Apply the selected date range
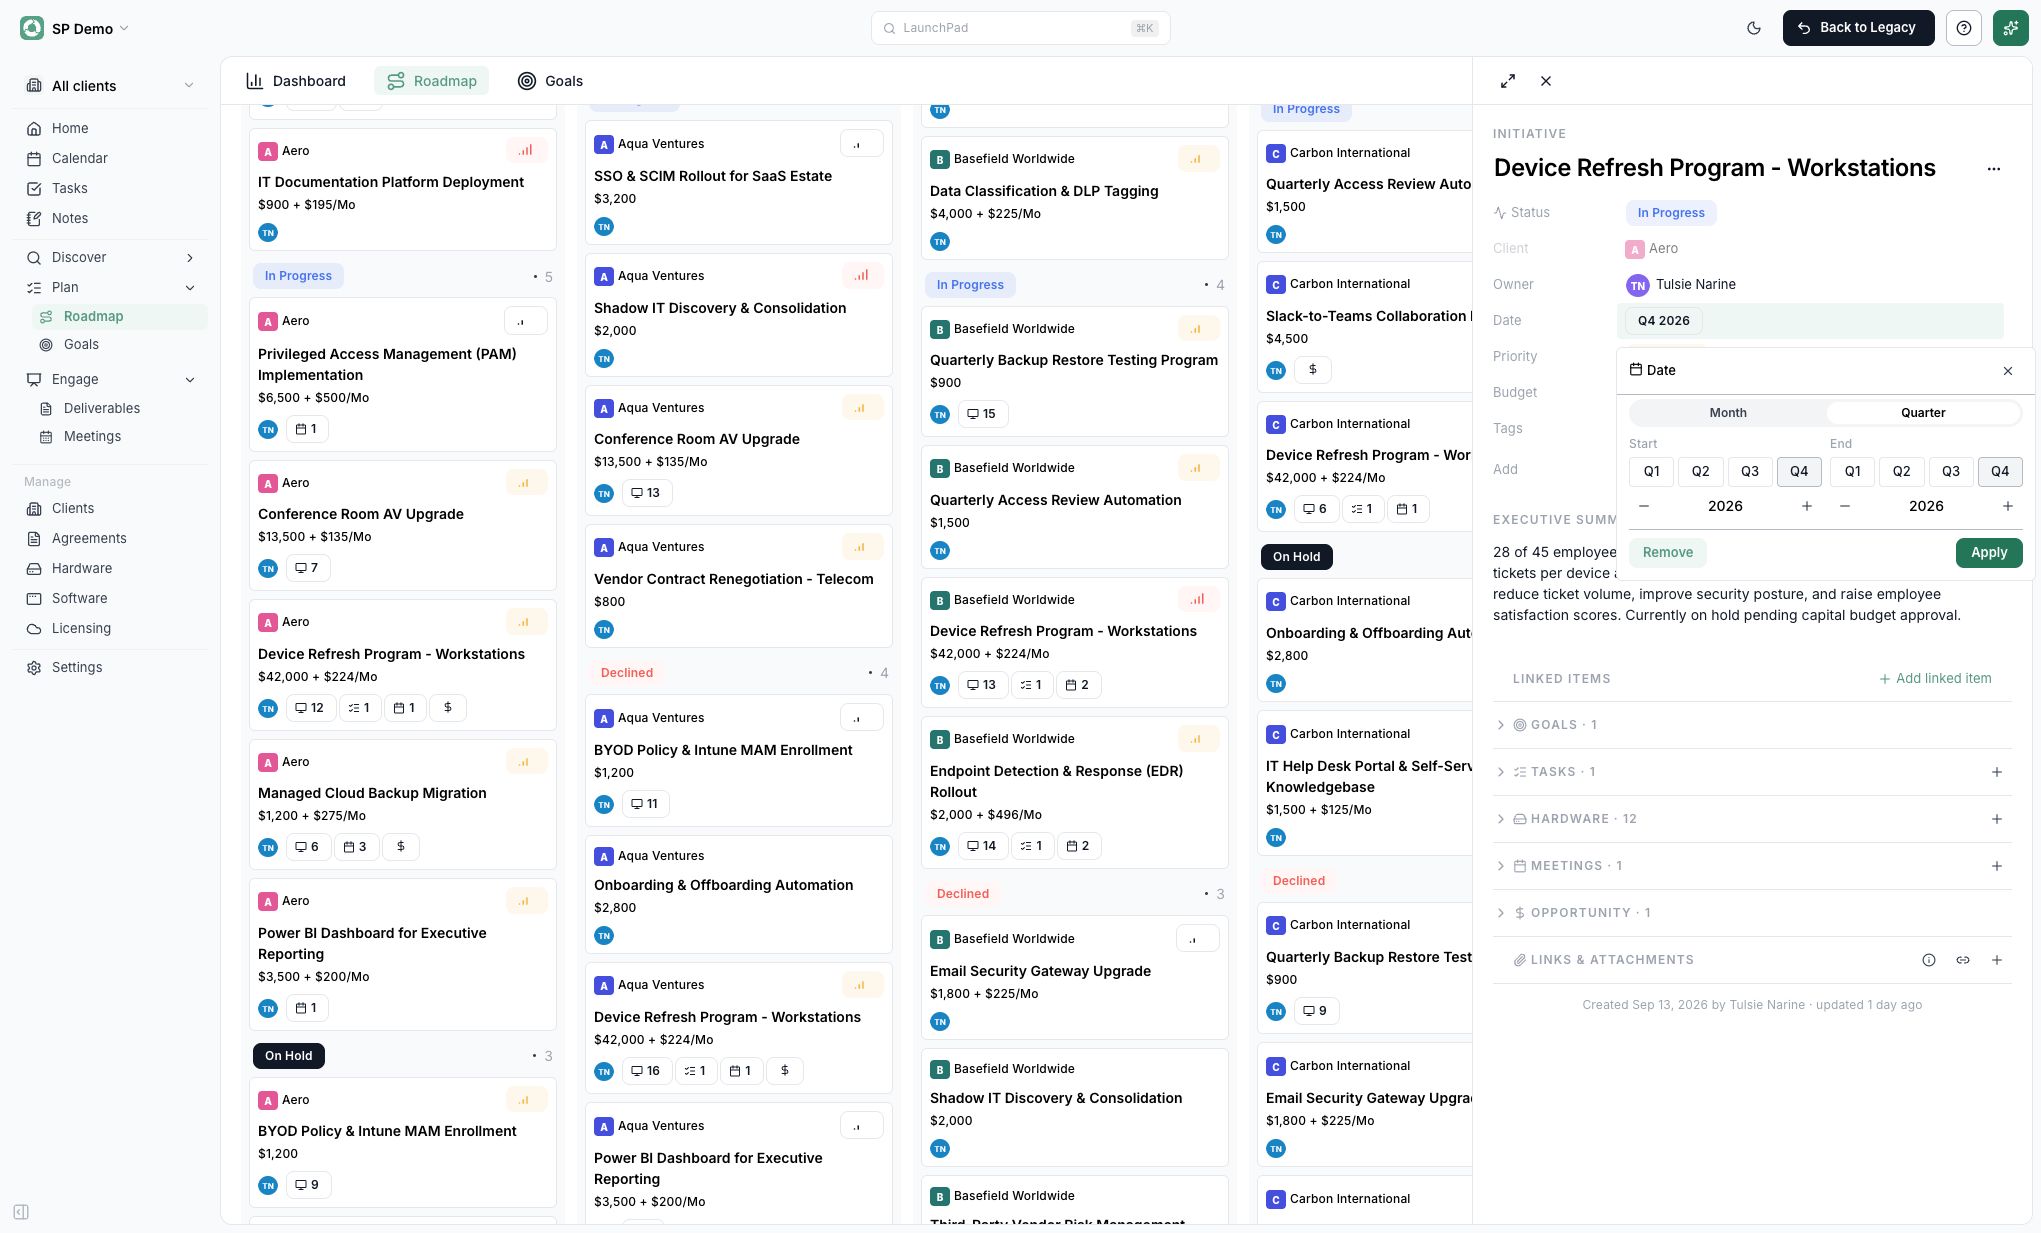 (1989, 552)
